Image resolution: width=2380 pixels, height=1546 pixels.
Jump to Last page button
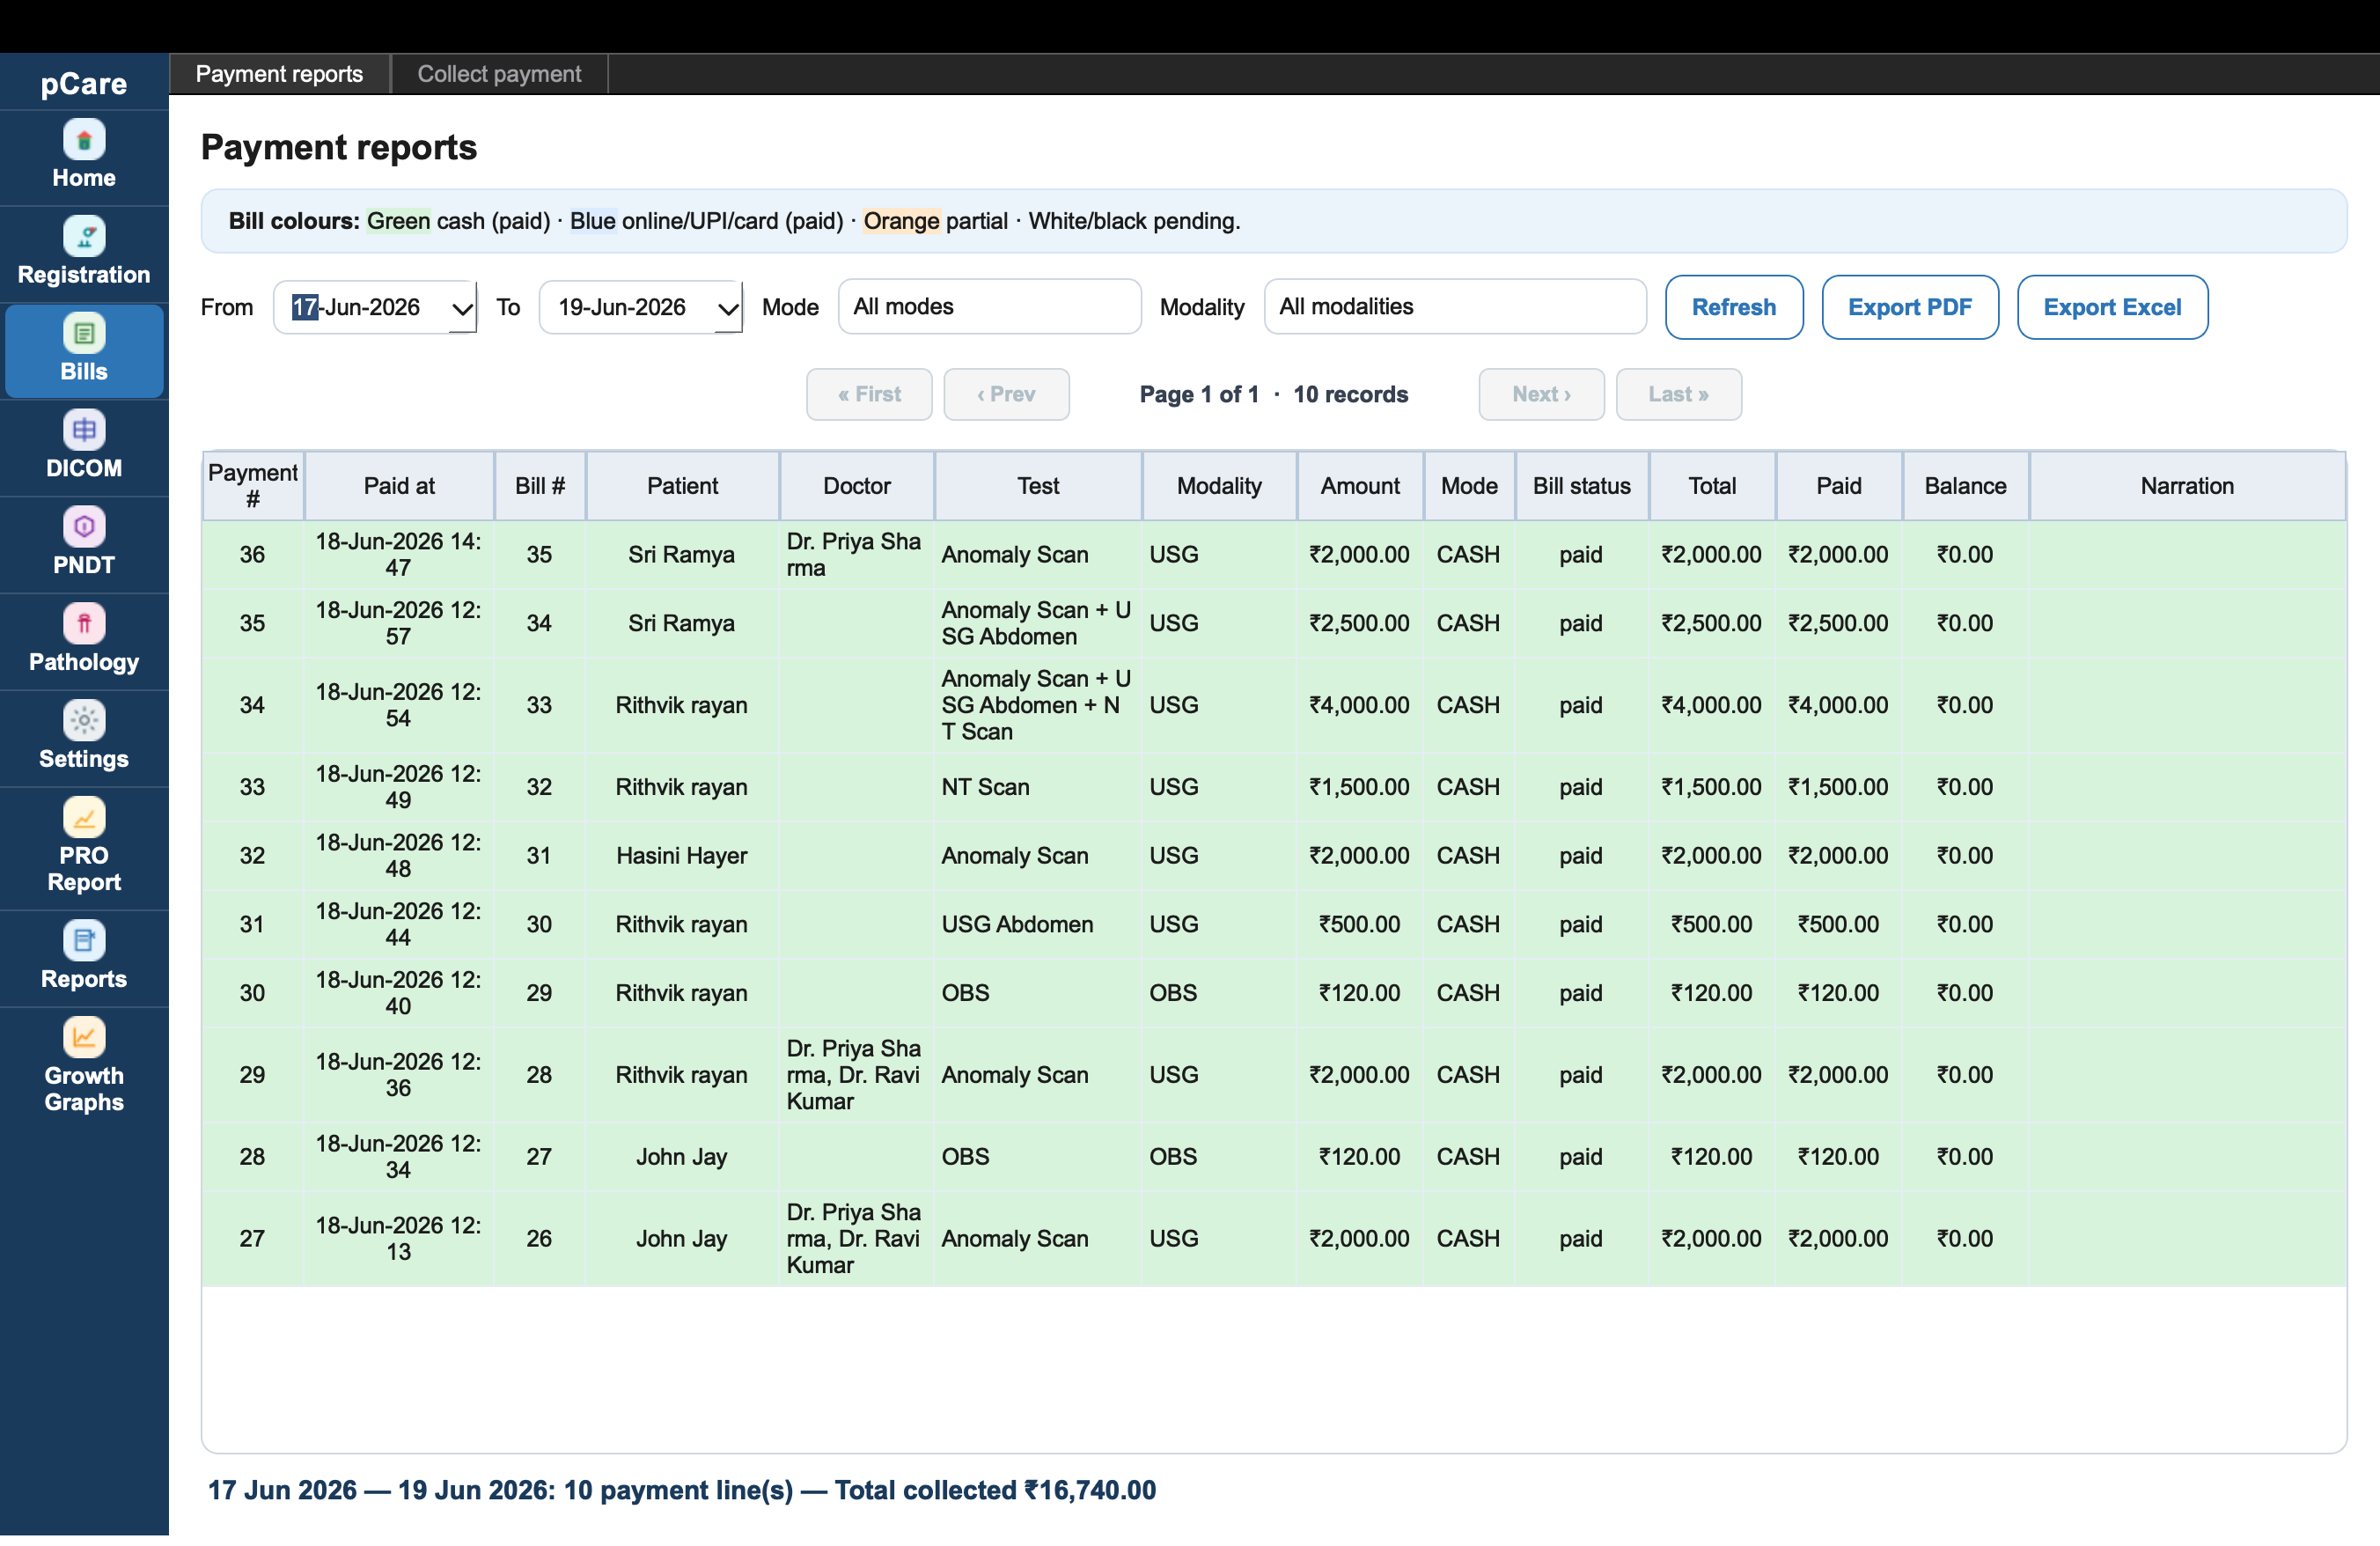(x=1678, y=394)
